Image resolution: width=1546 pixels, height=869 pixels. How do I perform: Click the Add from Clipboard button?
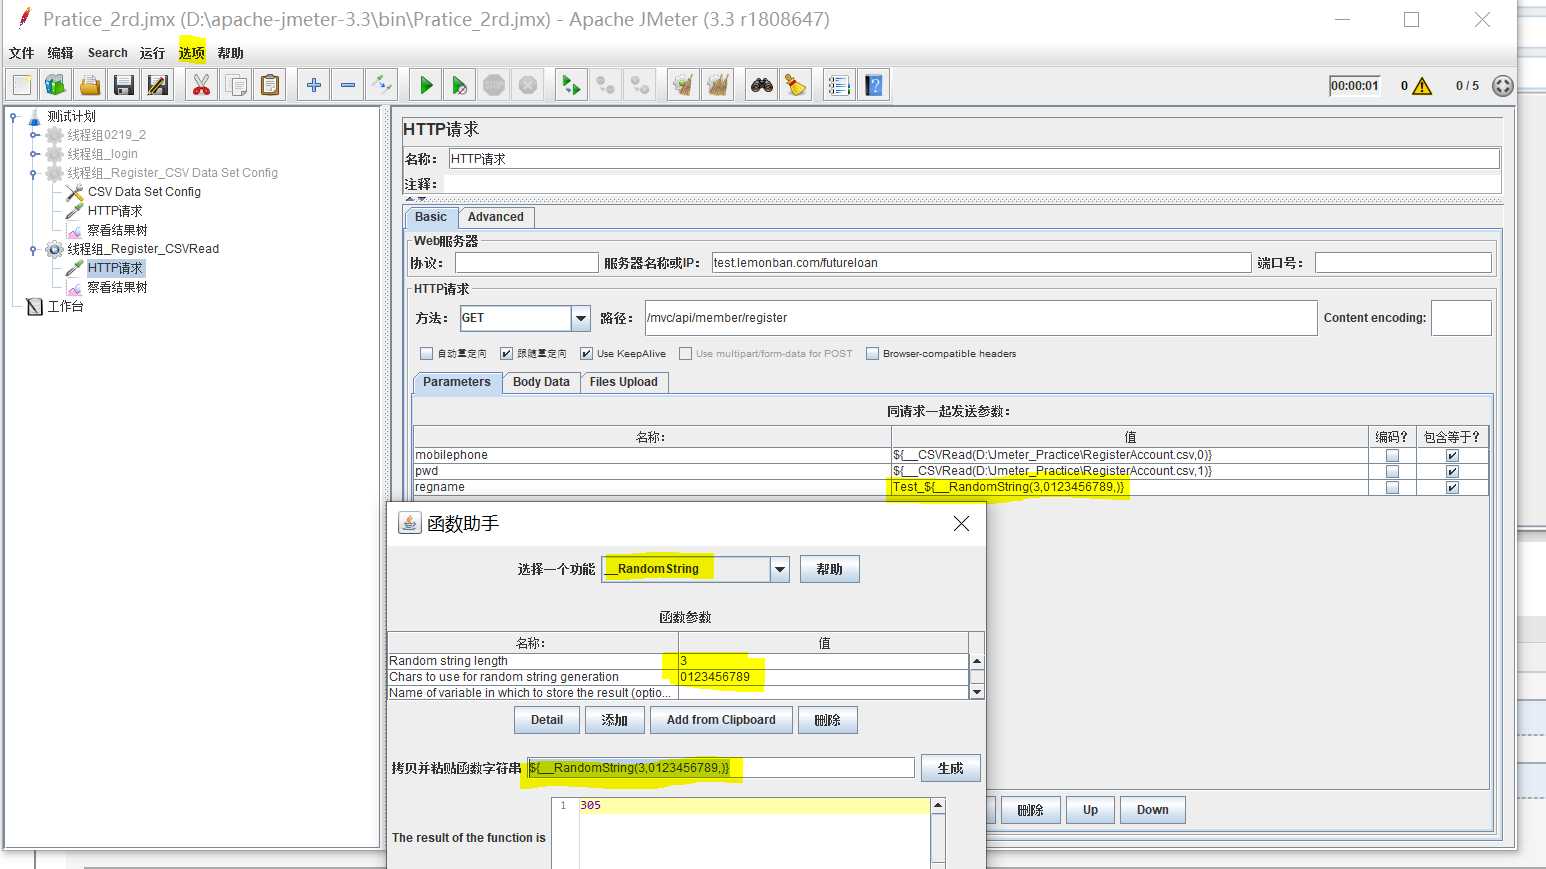pos(721,720)
